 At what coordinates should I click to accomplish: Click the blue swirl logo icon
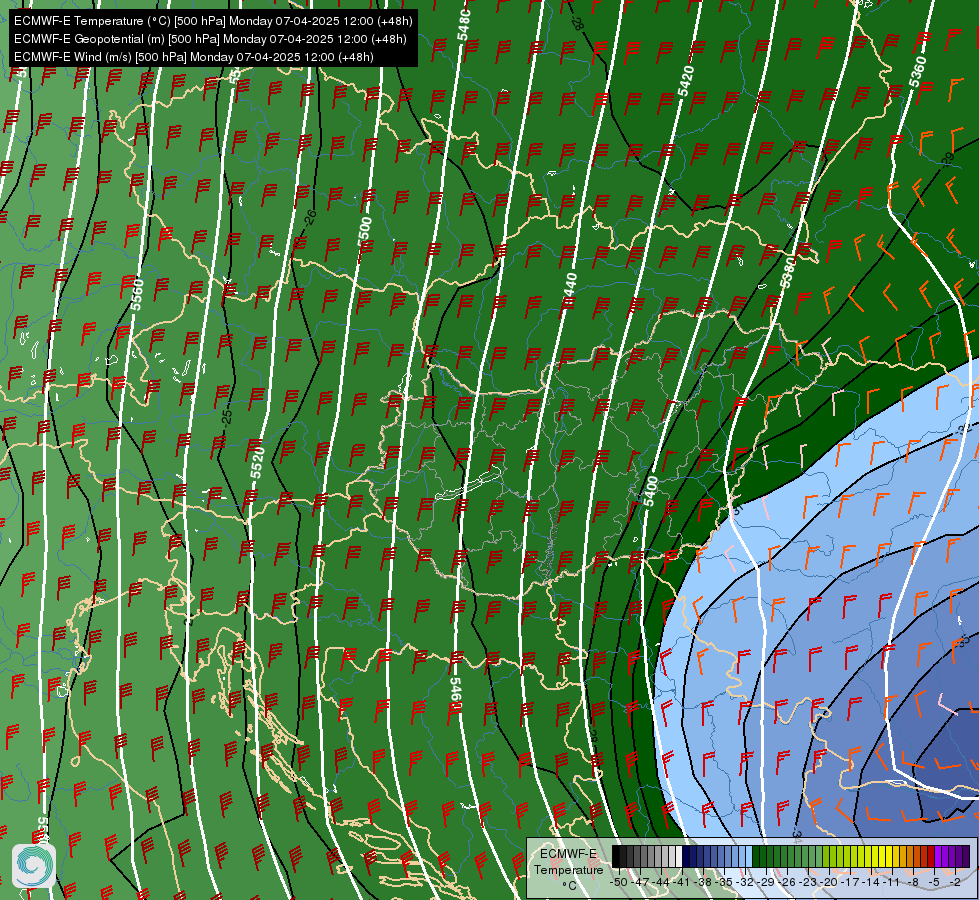tap(34, 866)
